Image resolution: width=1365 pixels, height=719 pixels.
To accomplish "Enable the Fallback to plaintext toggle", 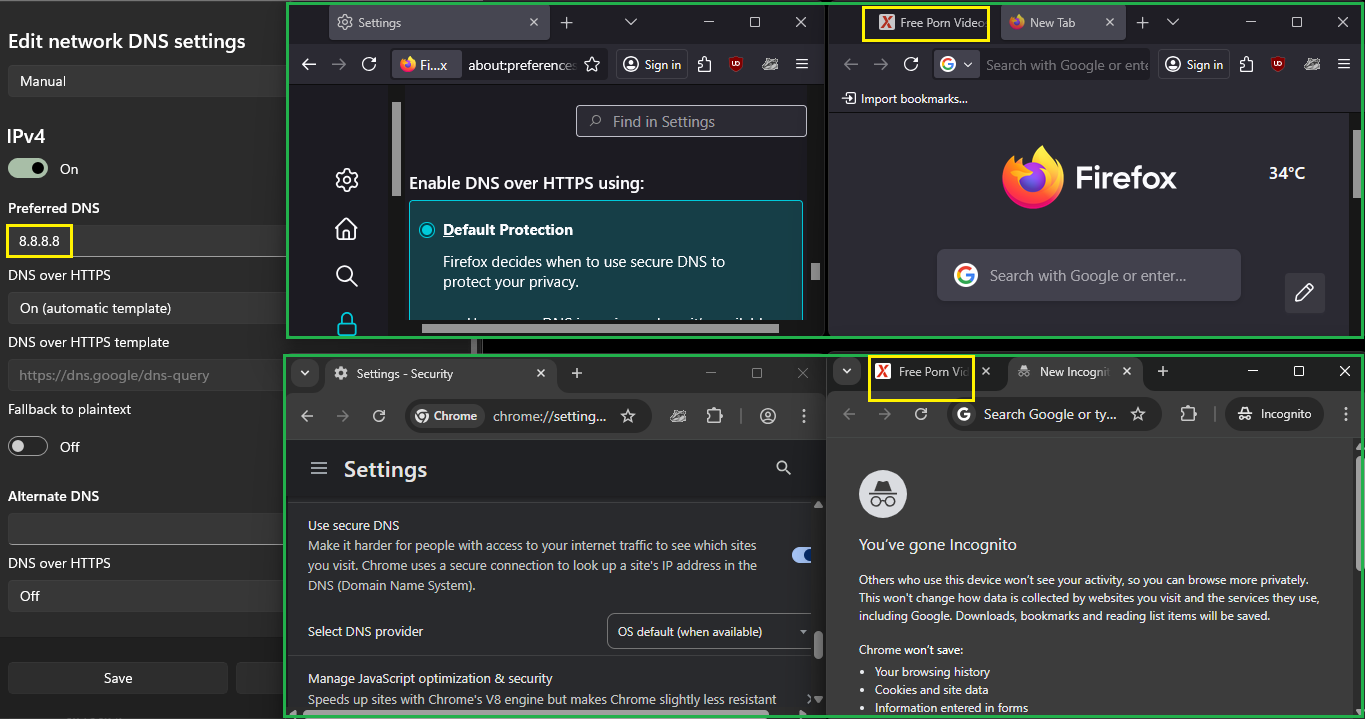I will pos(28,446).
